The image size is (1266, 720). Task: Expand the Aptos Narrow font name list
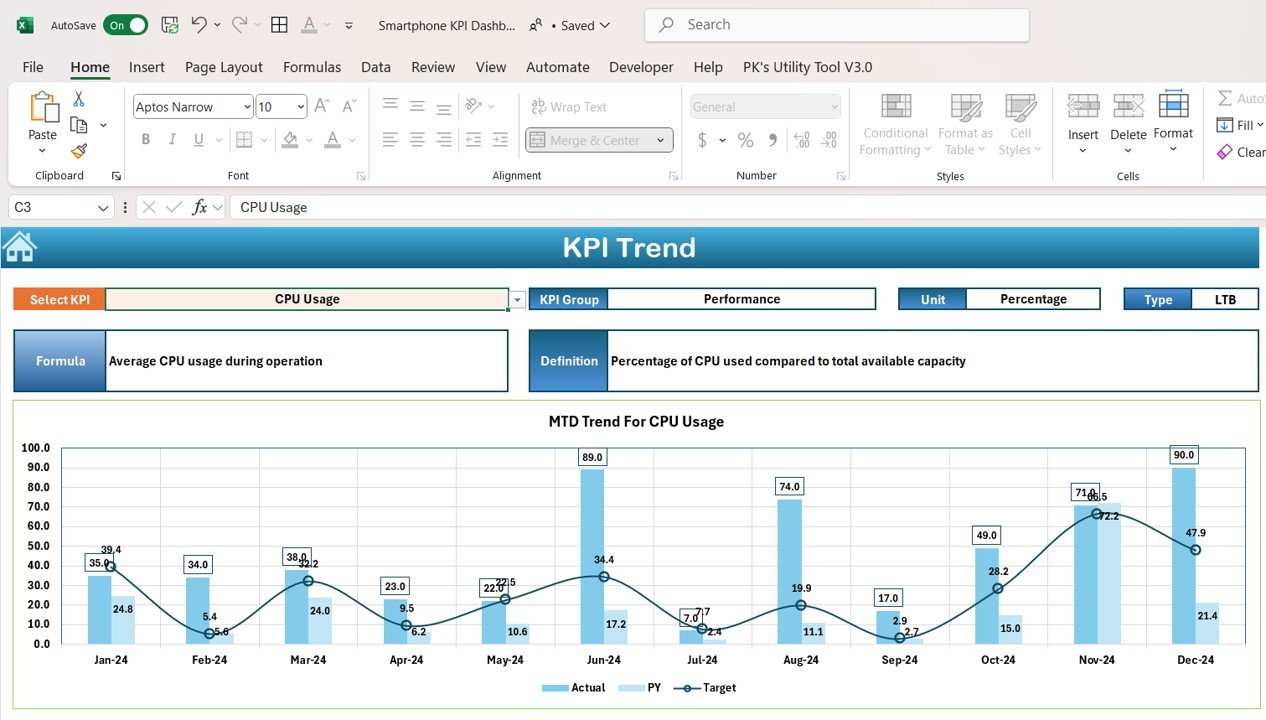(x=246, y=107)
